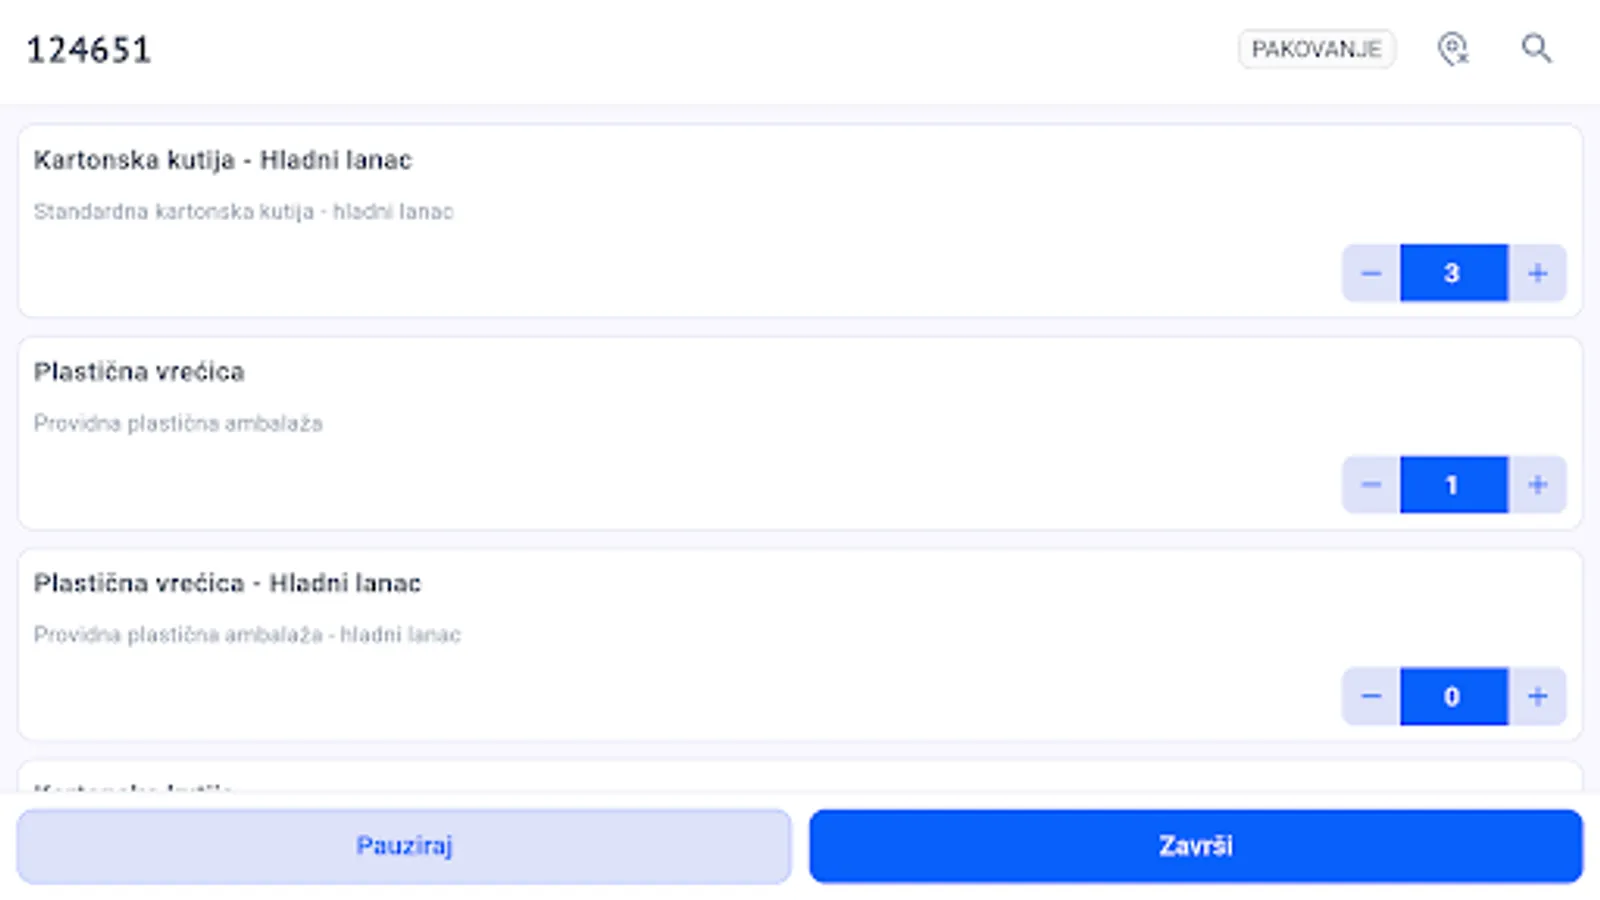Click the search magnifier icon

(x=1536, y=48)
